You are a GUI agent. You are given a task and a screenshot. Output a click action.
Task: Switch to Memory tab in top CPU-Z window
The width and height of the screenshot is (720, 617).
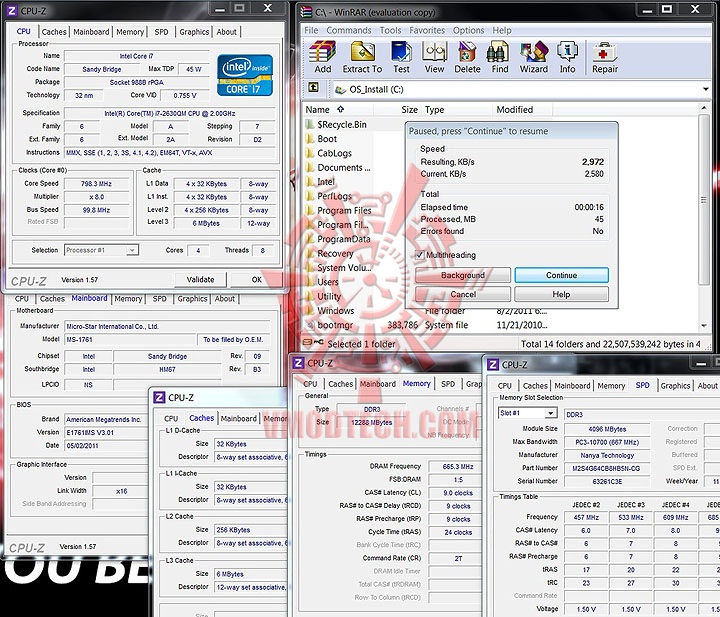(130, 32)
